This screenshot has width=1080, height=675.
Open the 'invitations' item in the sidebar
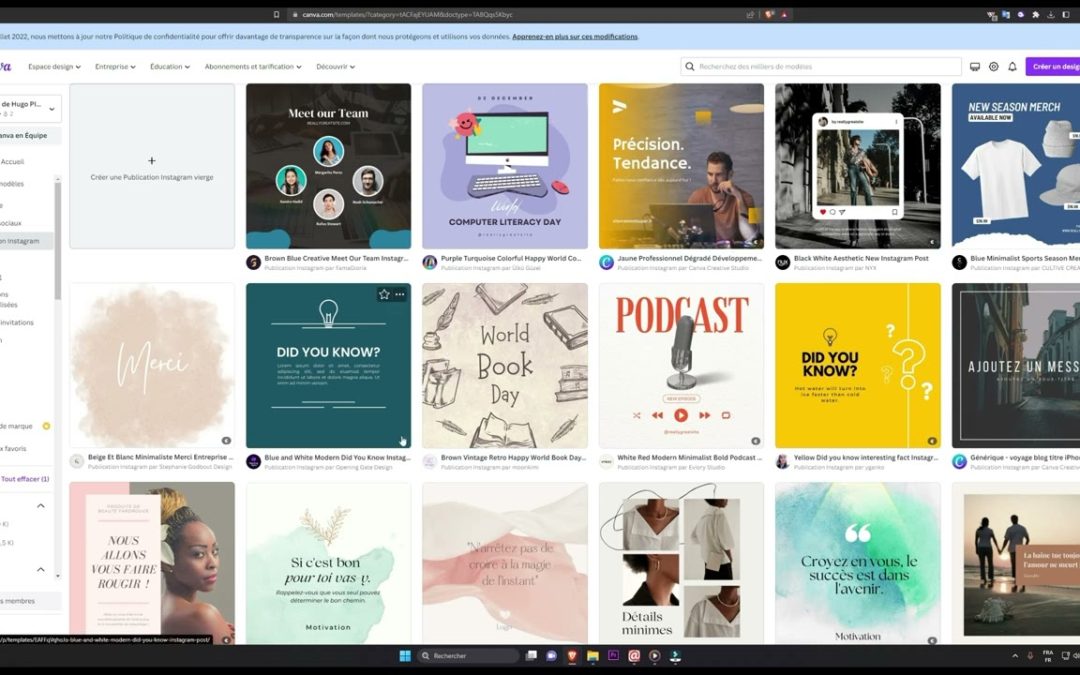17,322
